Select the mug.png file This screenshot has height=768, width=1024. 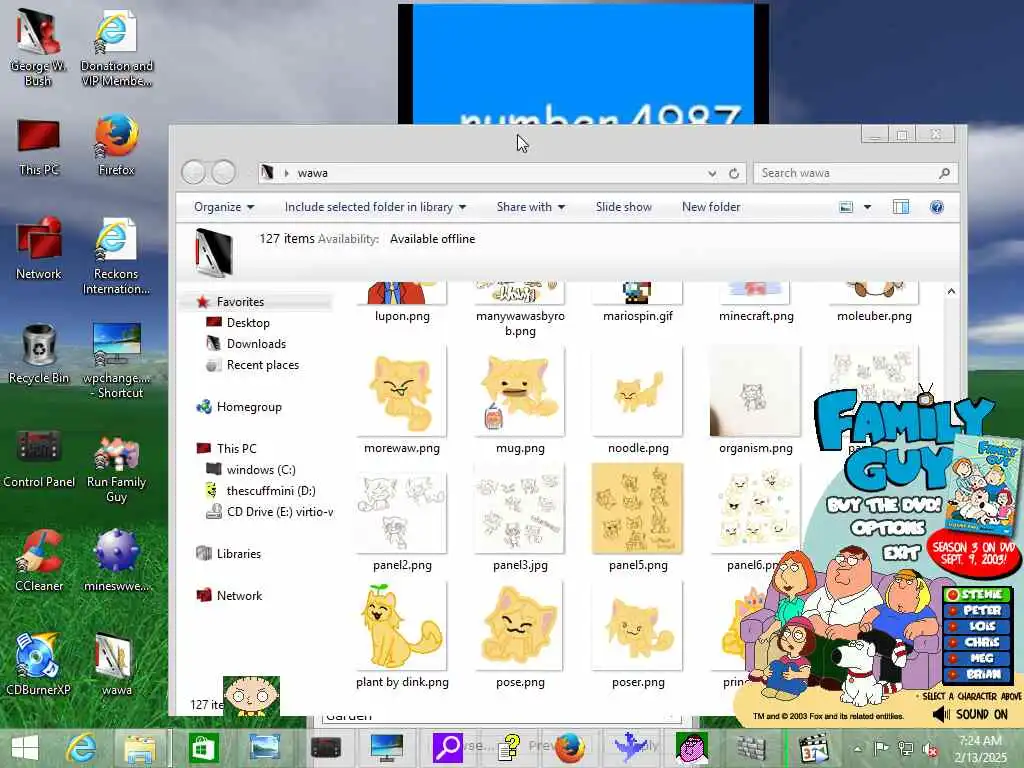click(520, 401)
